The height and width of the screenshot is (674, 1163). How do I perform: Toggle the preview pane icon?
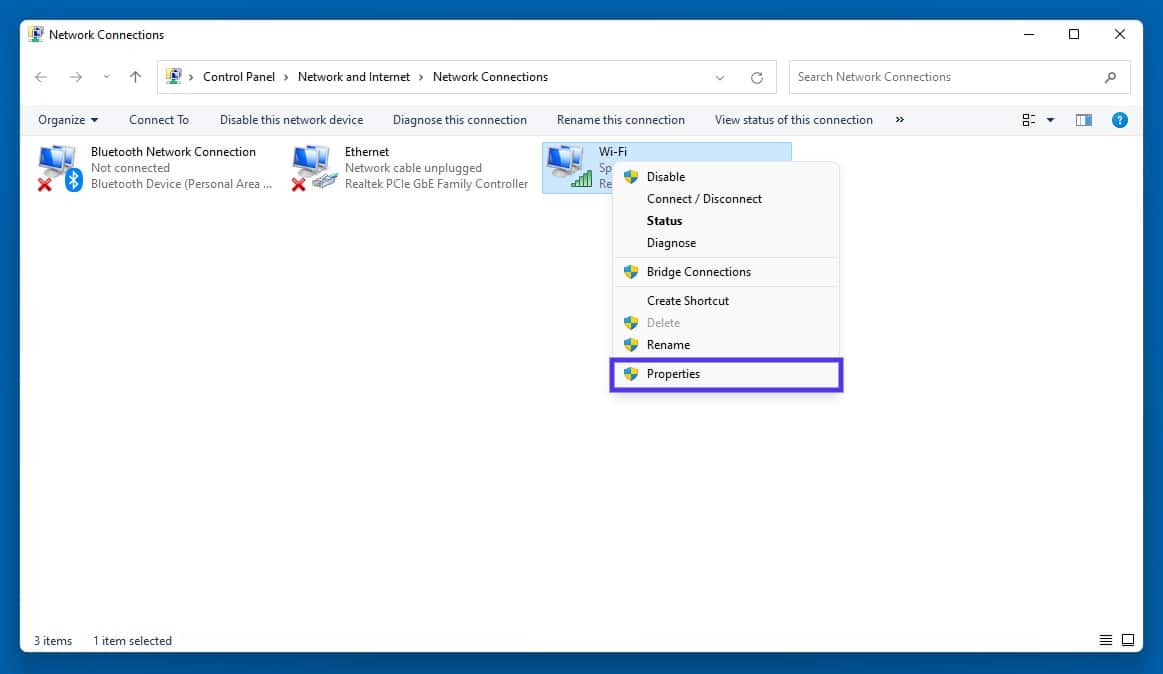tap(1083, 119)
